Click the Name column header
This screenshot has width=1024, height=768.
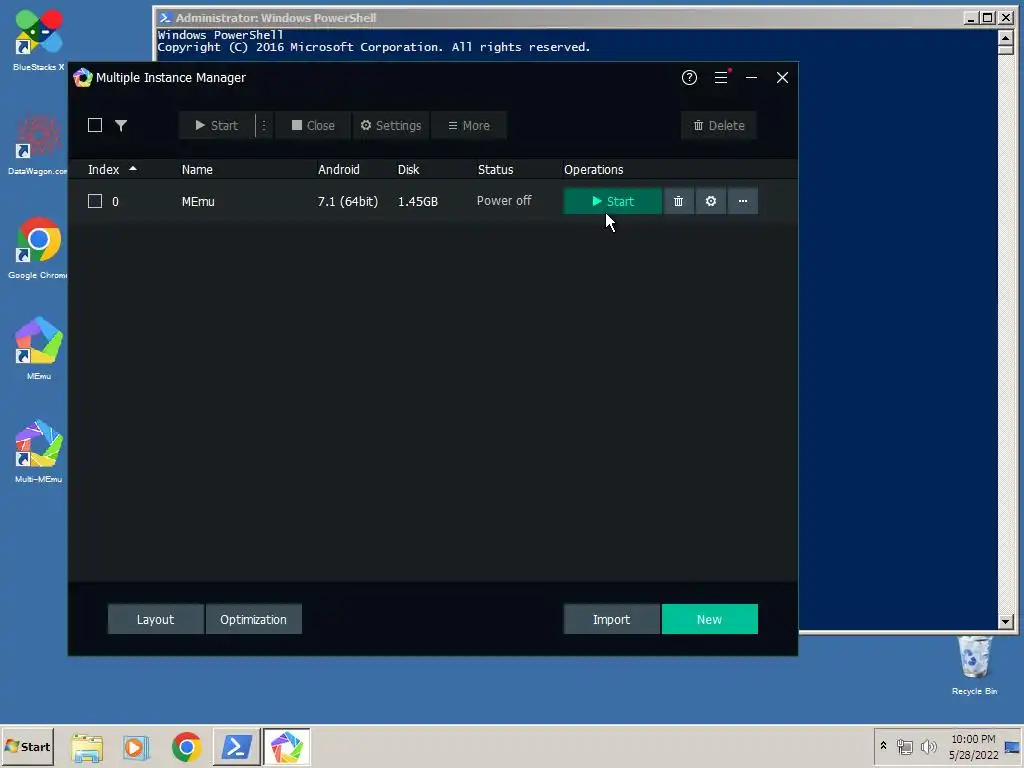click(x=197, y=169)
